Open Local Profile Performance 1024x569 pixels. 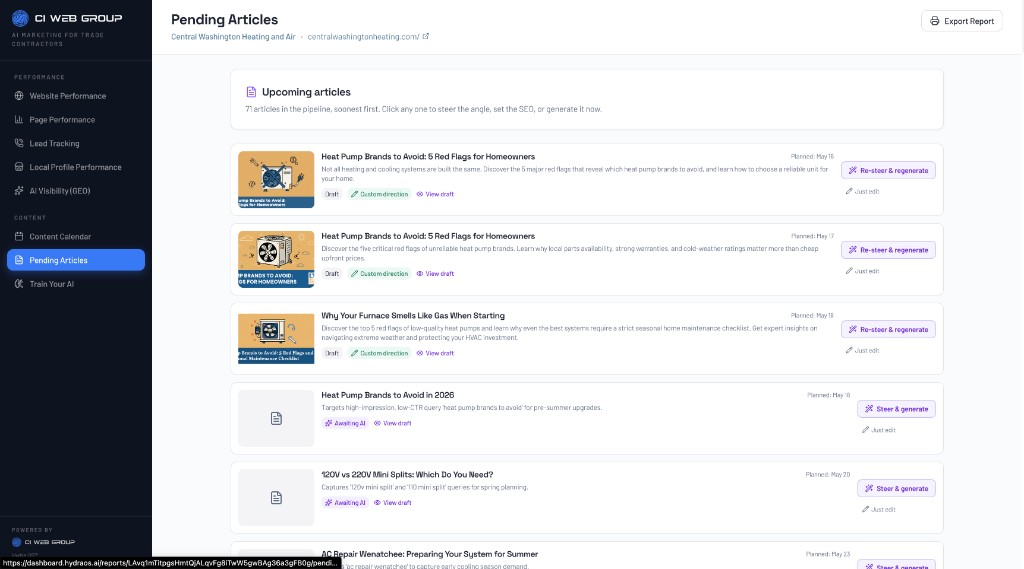click(76, 167)
